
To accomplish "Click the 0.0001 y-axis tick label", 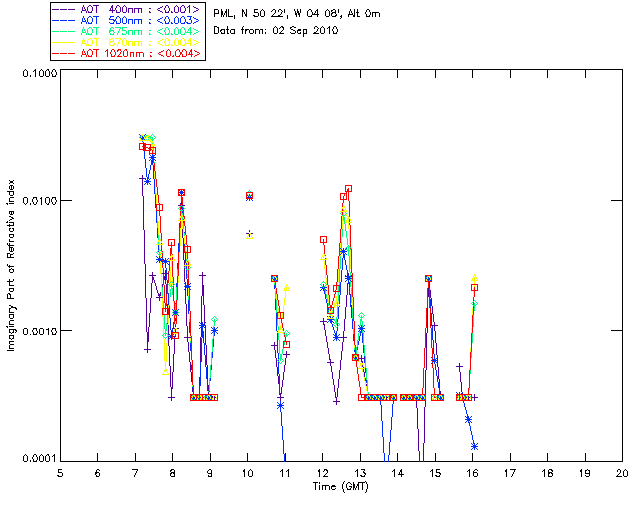I will pyautogui.click(x=37, y=459).
